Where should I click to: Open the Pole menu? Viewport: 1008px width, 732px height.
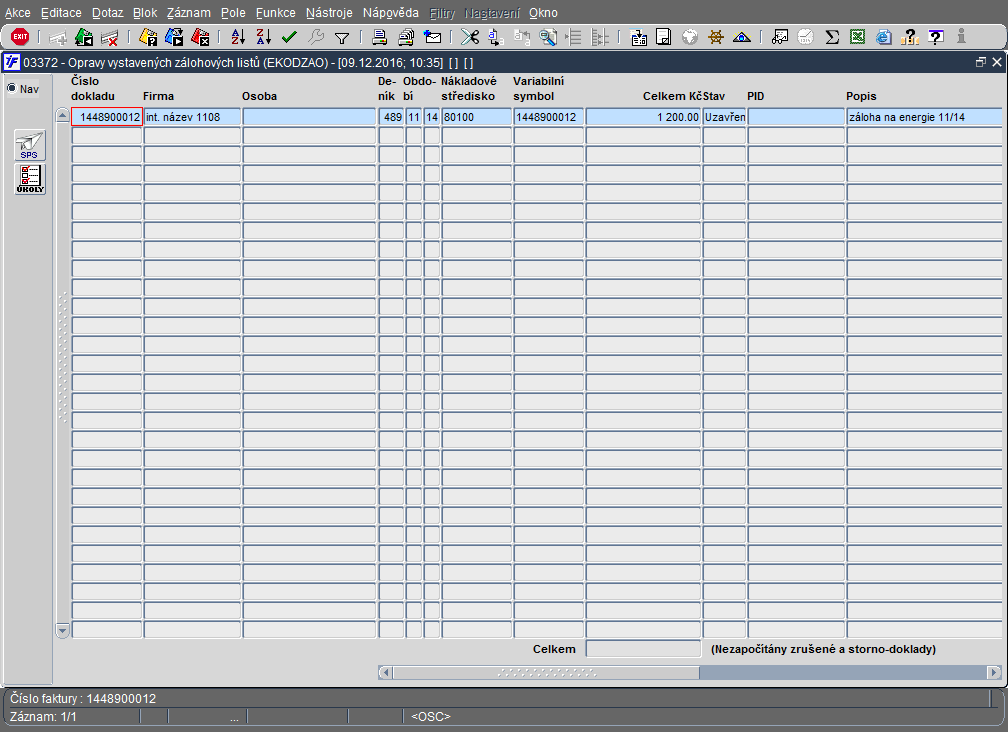click(x=233, y=13)
